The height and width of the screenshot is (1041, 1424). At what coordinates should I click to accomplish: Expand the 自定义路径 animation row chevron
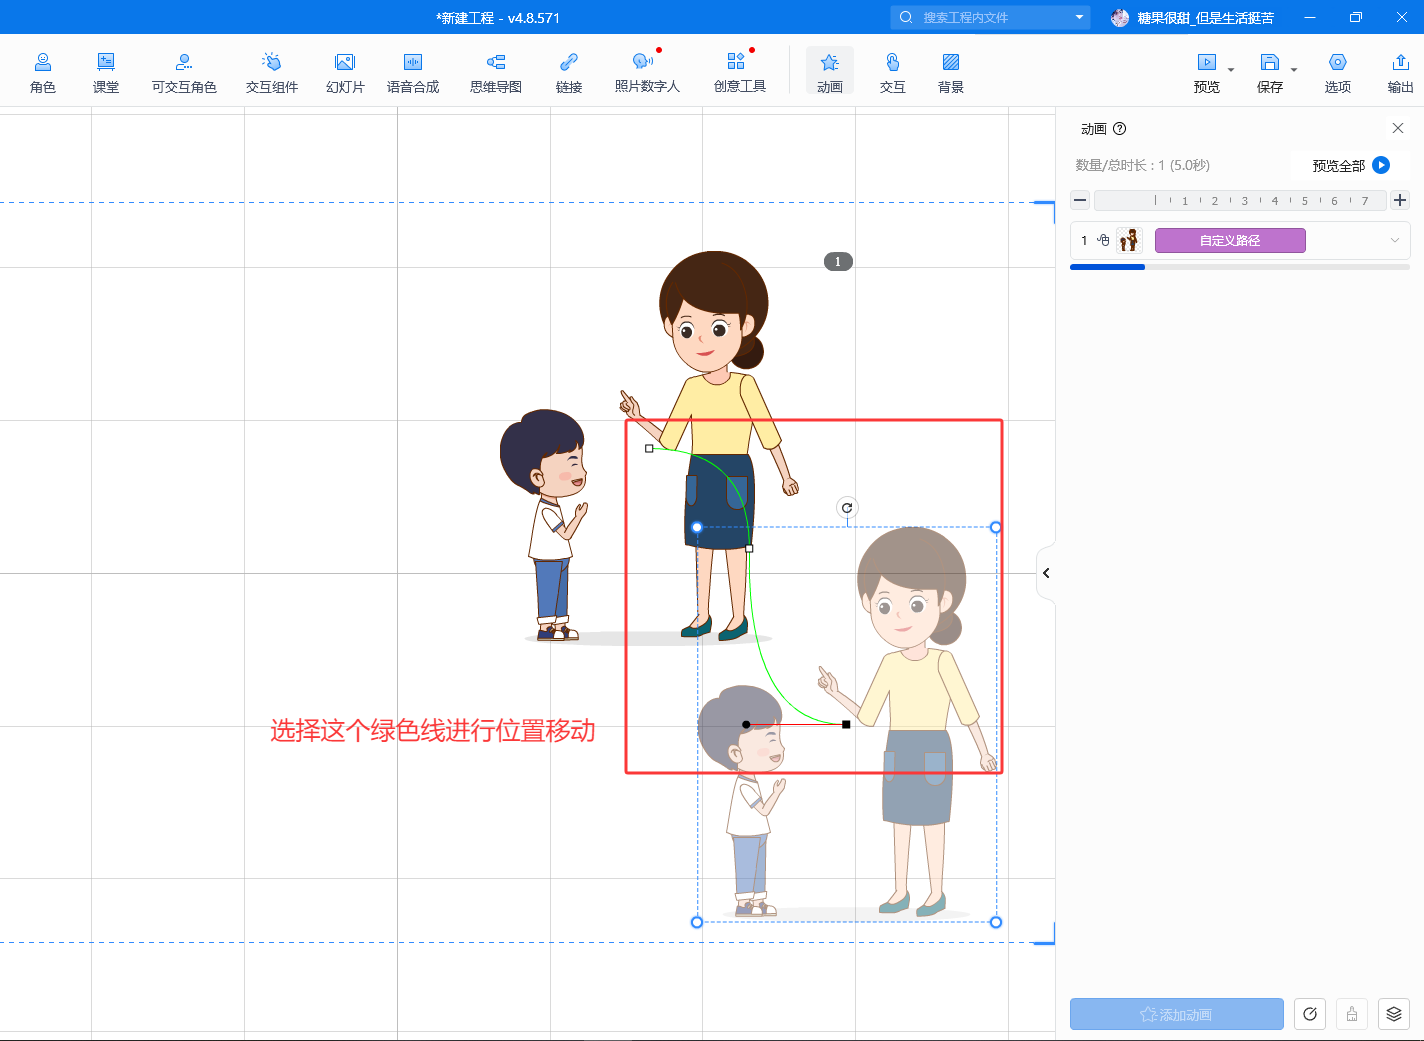[x=1394, y=240]
